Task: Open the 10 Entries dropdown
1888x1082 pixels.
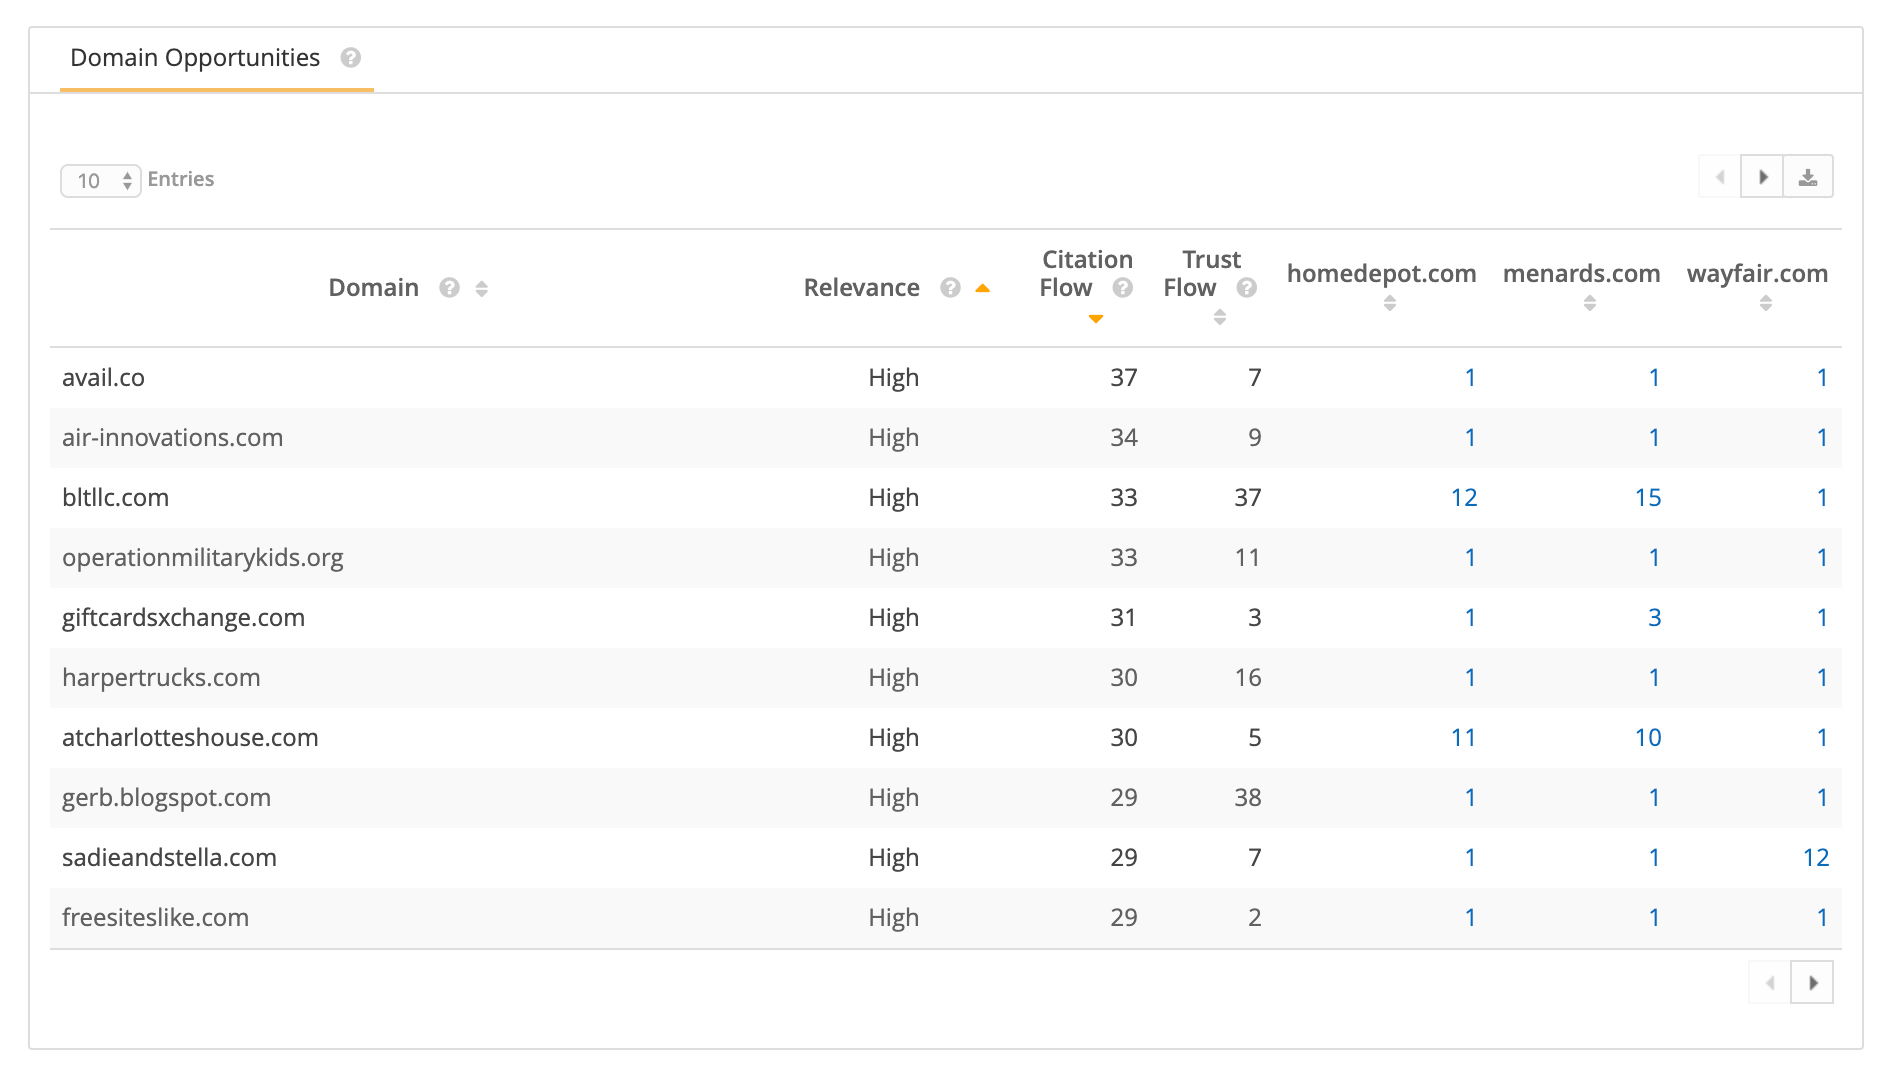Action: click(x=100, y=181)
